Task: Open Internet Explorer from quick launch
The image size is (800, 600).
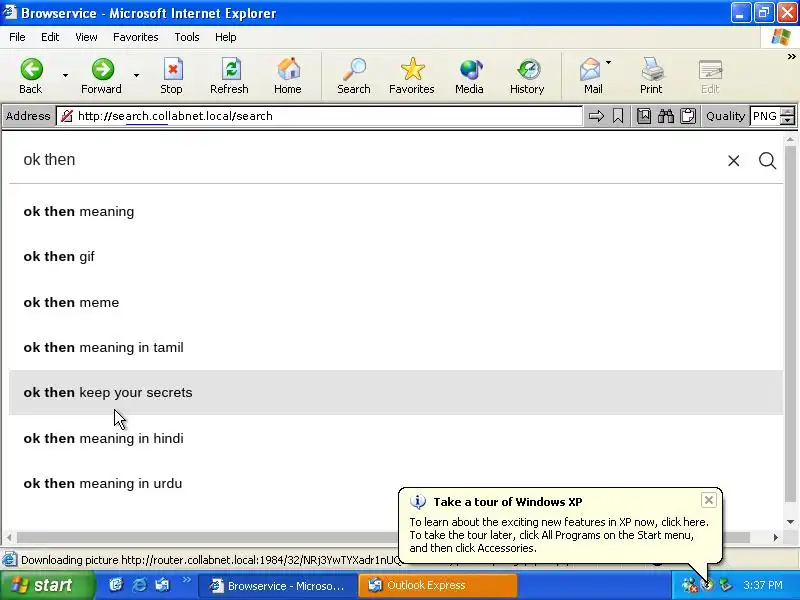Action: [x=139, y=585]
